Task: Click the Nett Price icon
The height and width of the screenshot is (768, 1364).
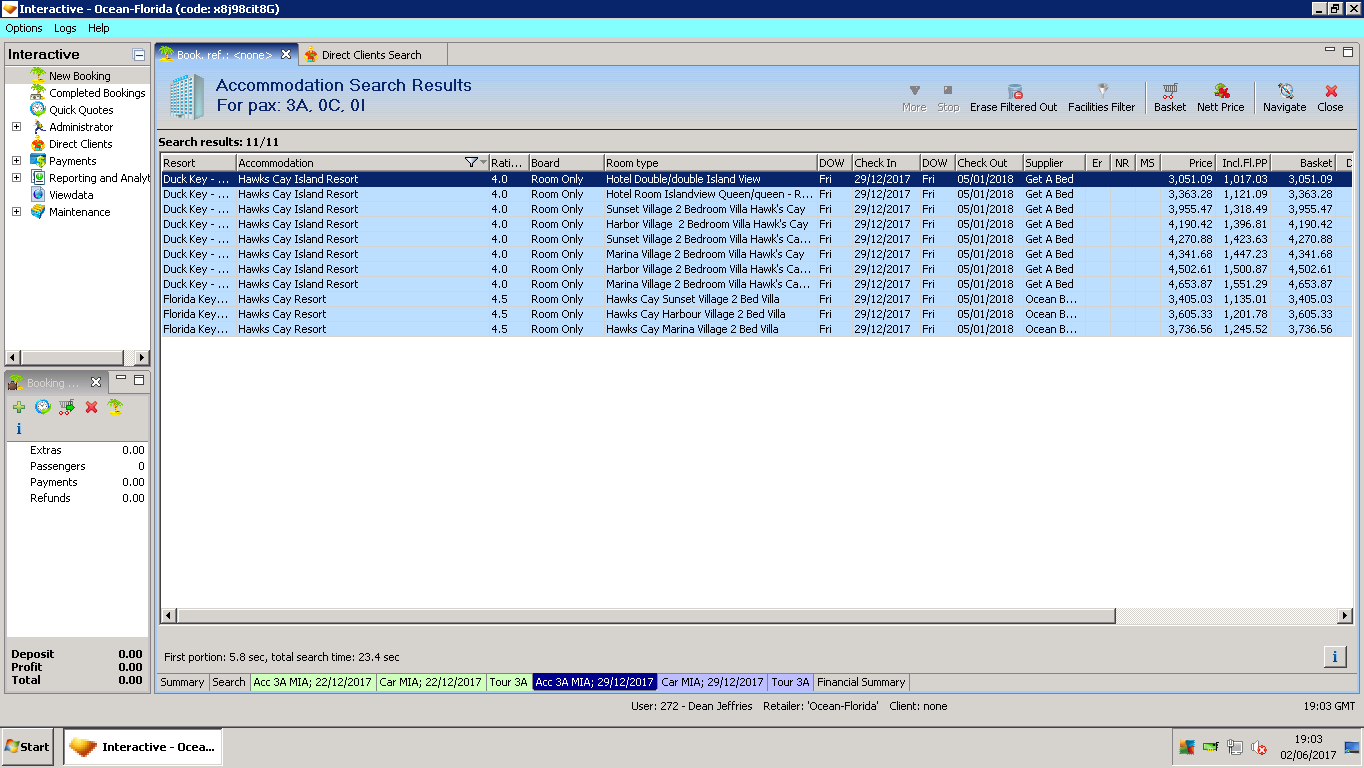Action: pyautogui.click(x=1220, y=92)
